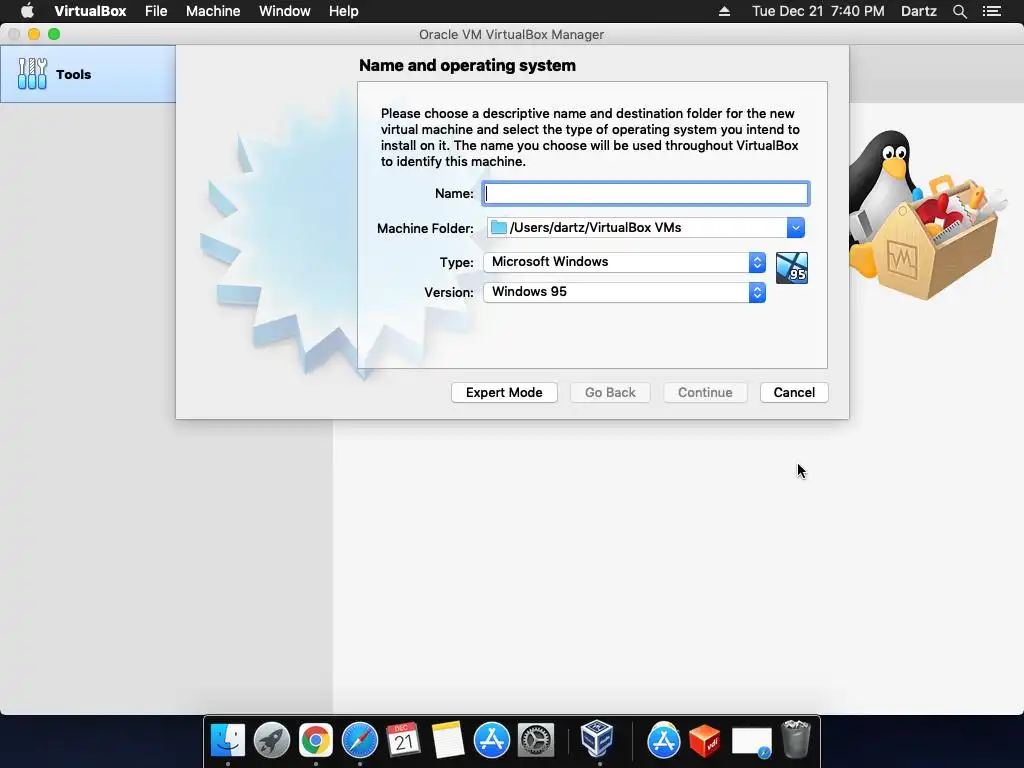The height and width of the screenshot is (768, 1024).
Task: Open the Help menu
Action: [x=344, y=11]
